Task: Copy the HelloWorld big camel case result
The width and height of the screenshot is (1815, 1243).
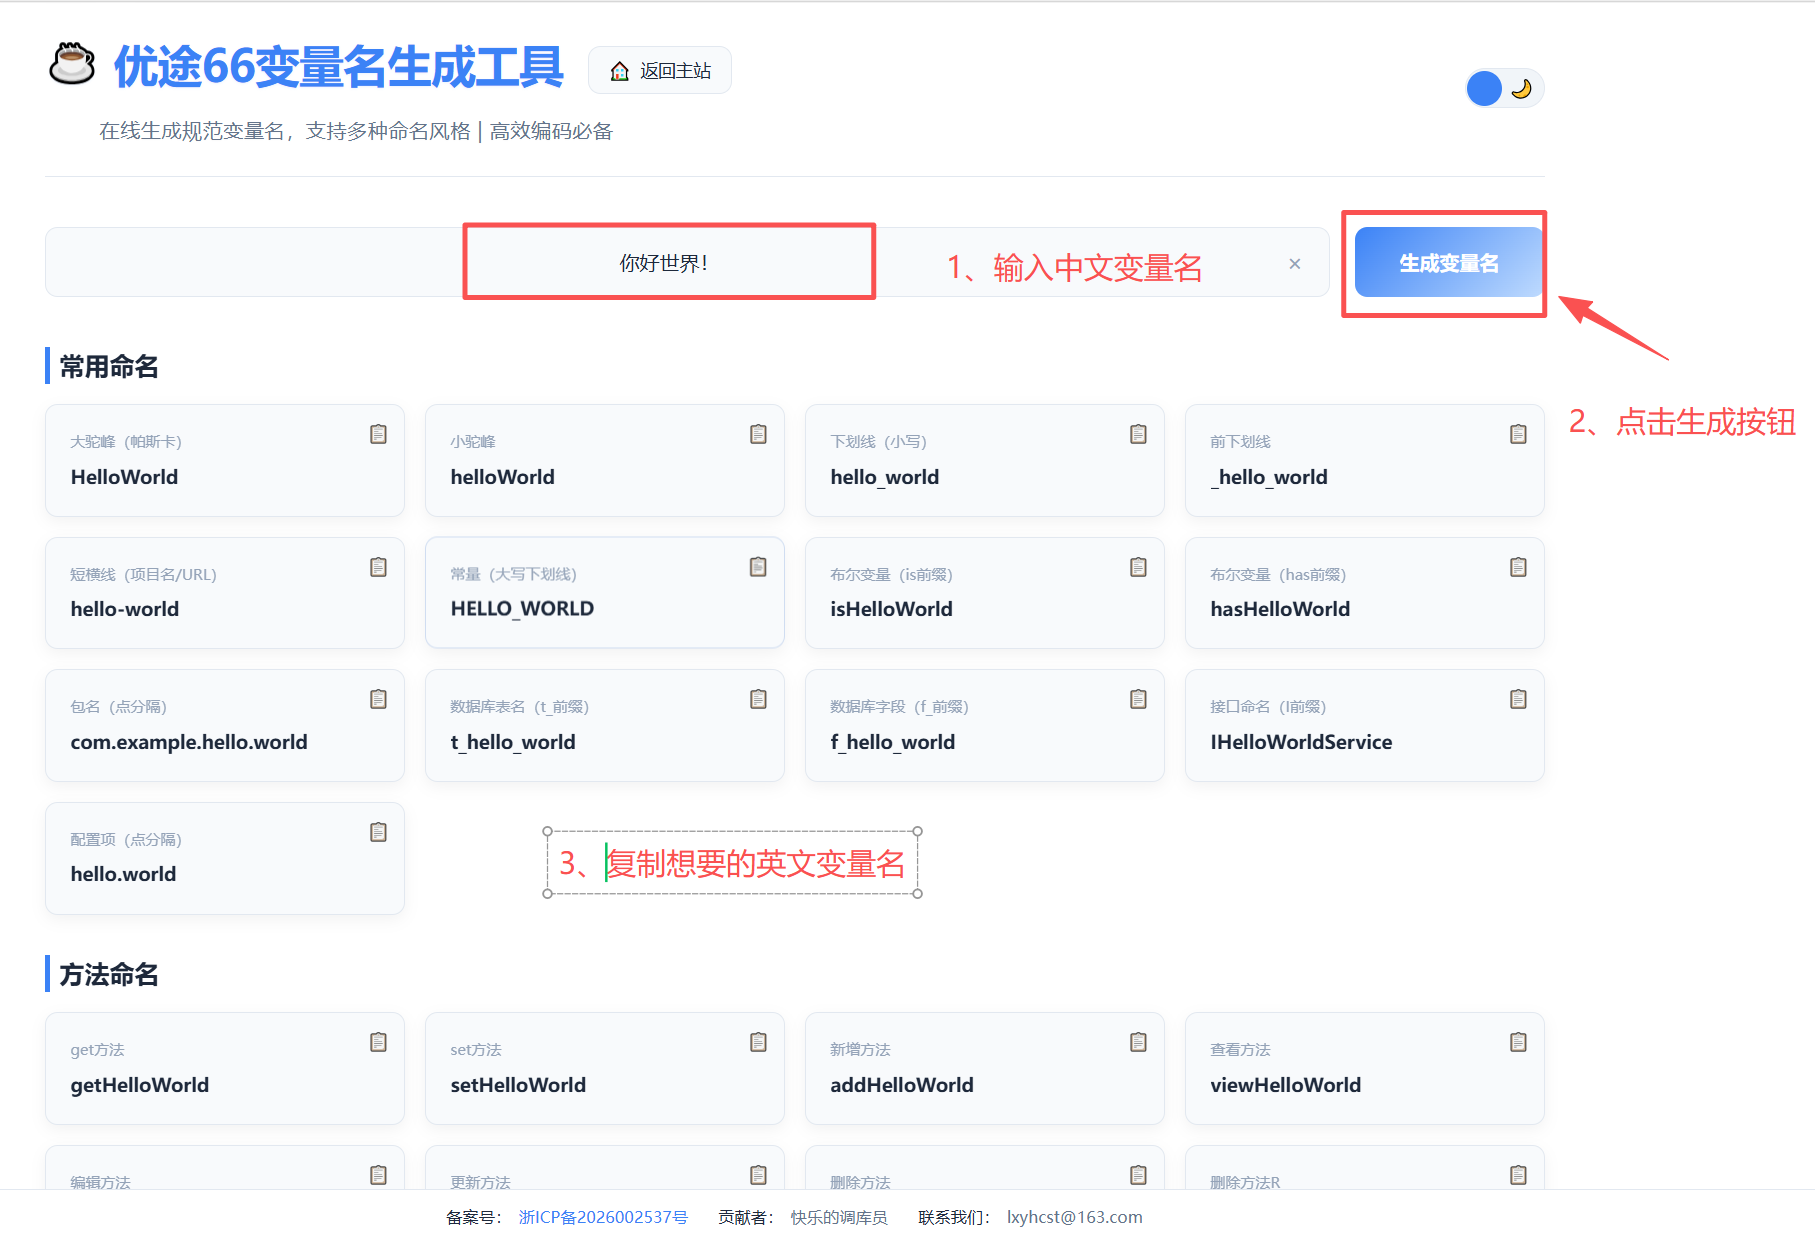Action: point(378,434)
